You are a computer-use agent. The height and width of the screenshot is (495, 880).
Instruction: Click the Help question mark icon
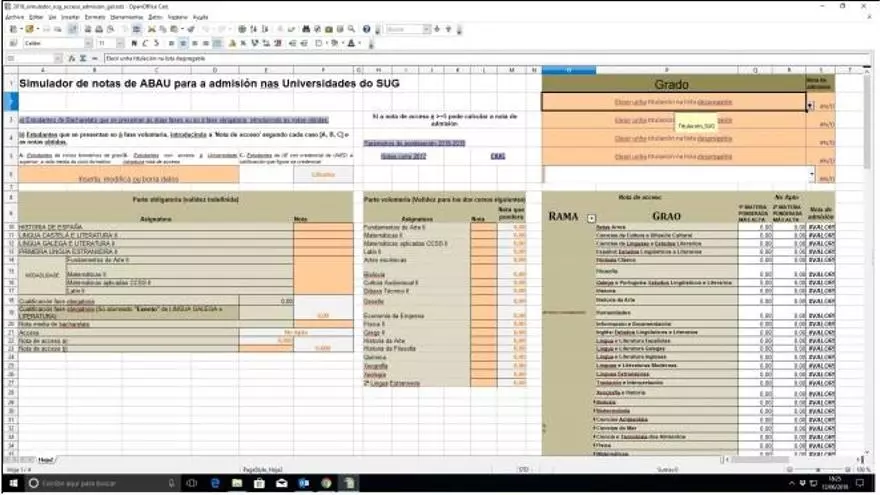point(367,30)
